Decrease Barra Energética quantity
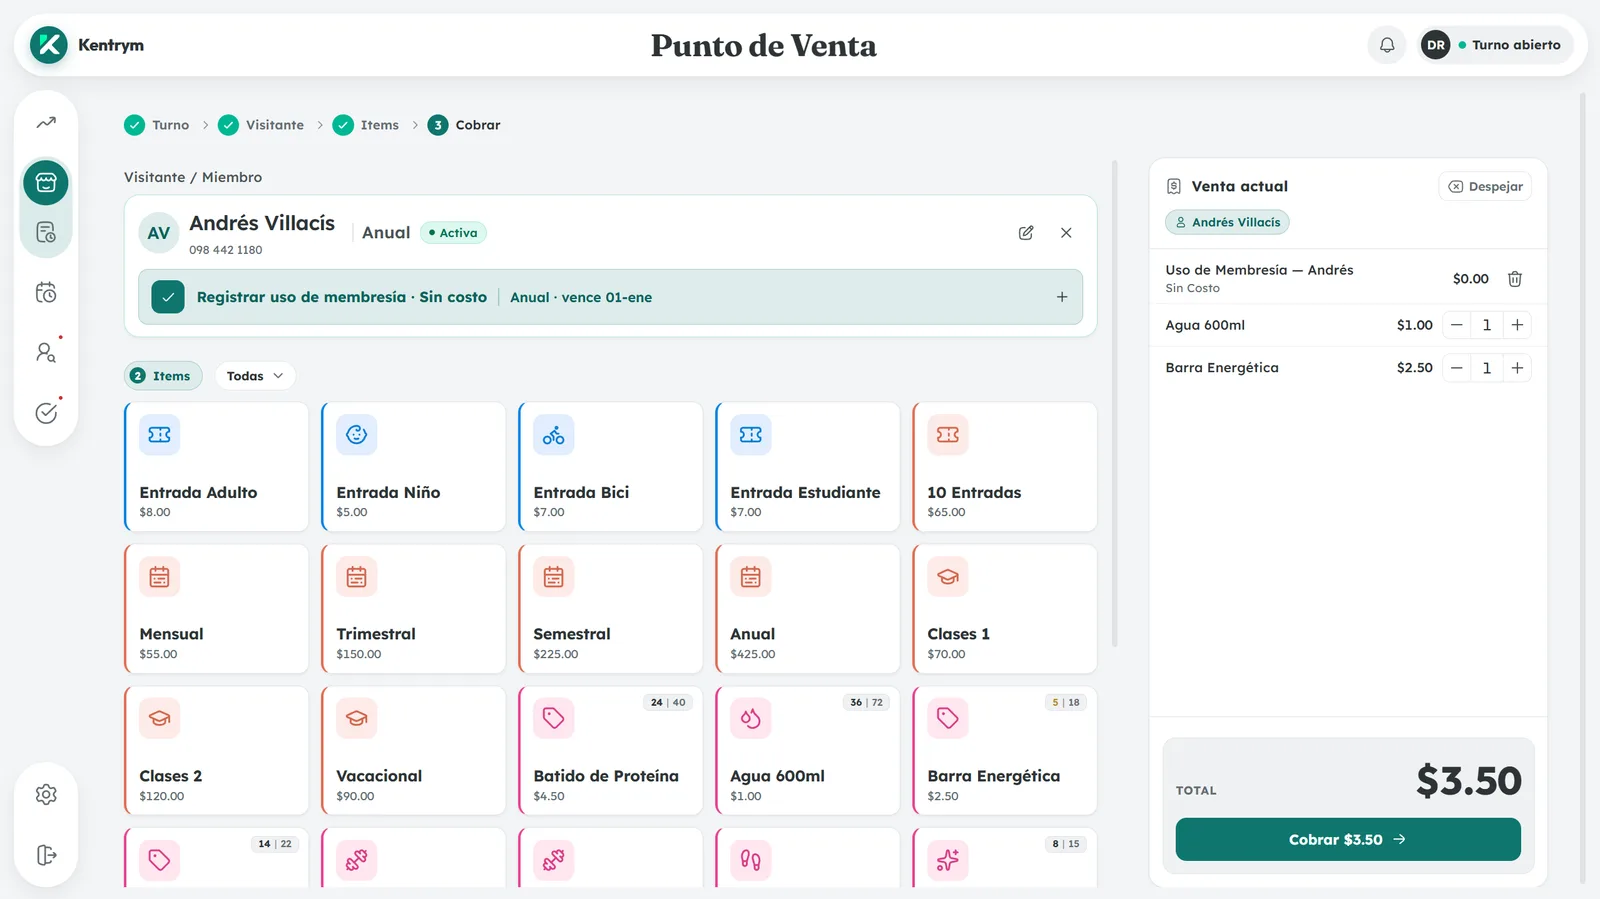Screen dimensions: 1600x899 [x=1457, y=368]
